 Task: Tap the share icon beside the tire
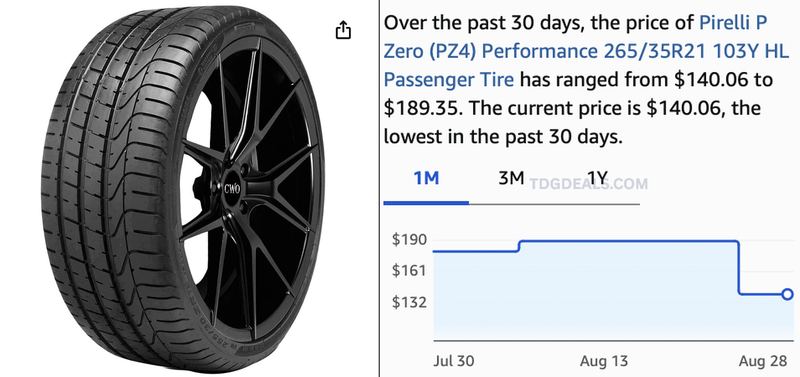(x=343, y=30)
